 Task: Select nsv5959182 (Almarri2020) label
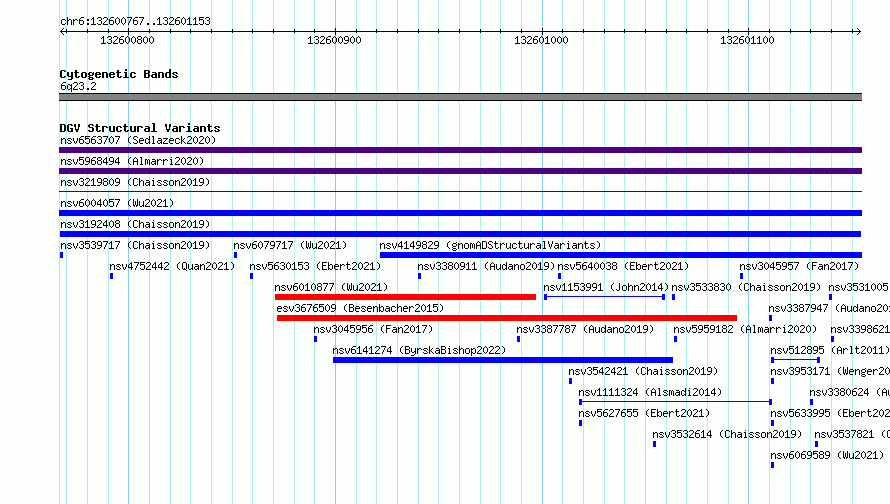(745, 329)
